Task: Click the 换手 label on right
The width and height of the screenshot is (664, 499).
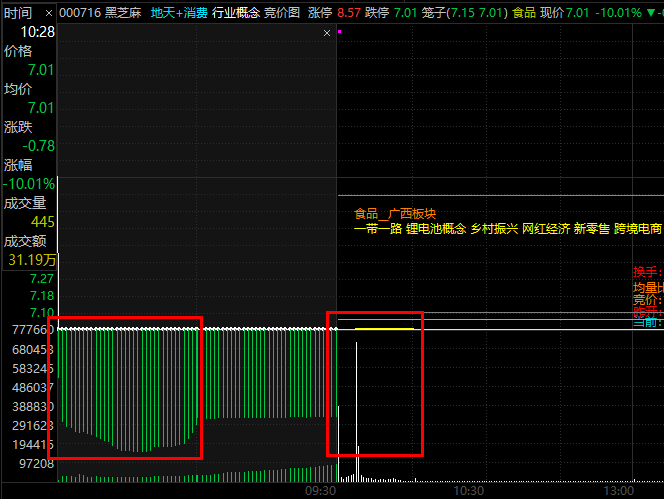Action: (647, 272)
